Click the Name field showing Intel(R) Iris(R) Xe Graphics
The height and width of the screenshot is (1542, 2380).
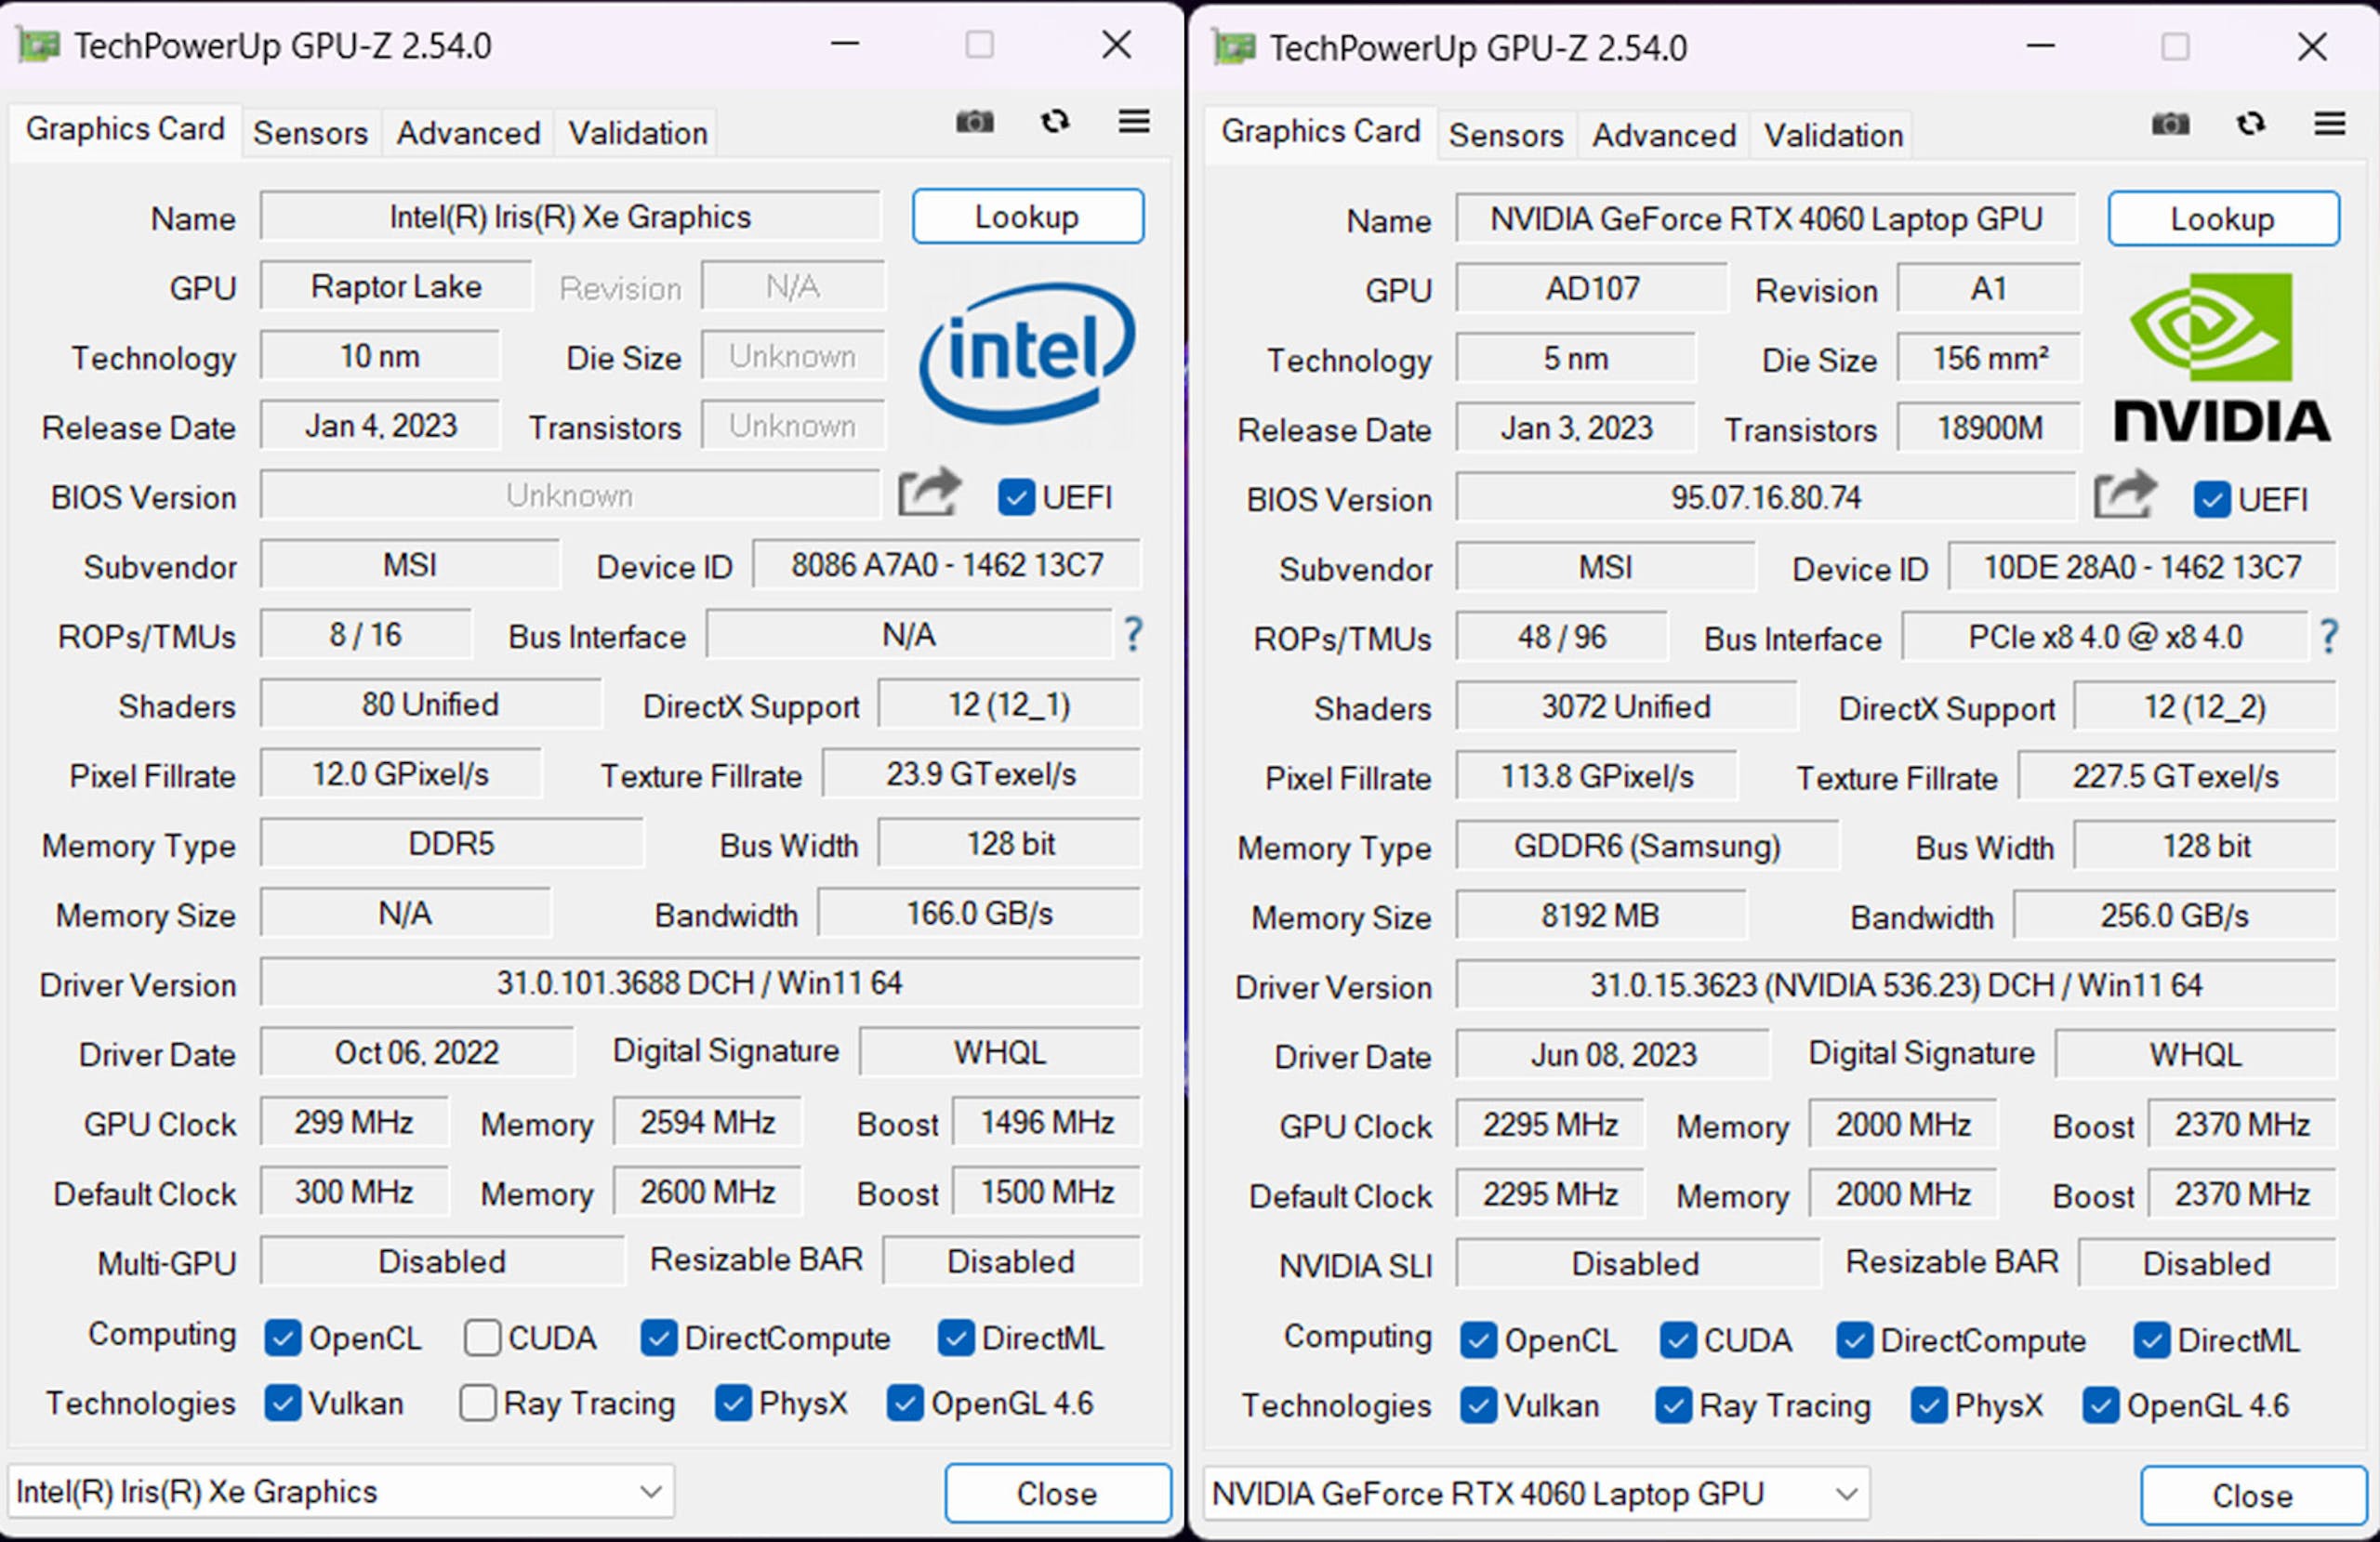coord(570,216)
